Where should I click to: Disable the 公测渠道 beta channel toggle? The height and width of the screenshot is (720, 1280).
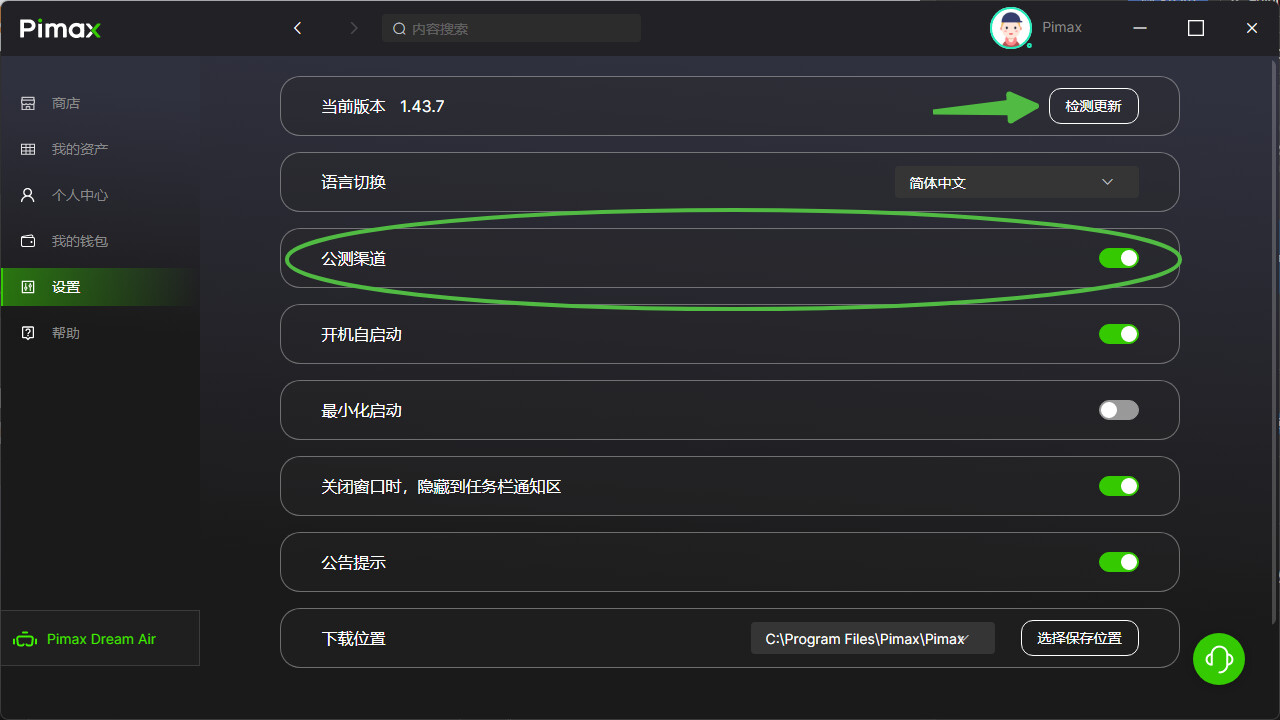coord(1118,258)
